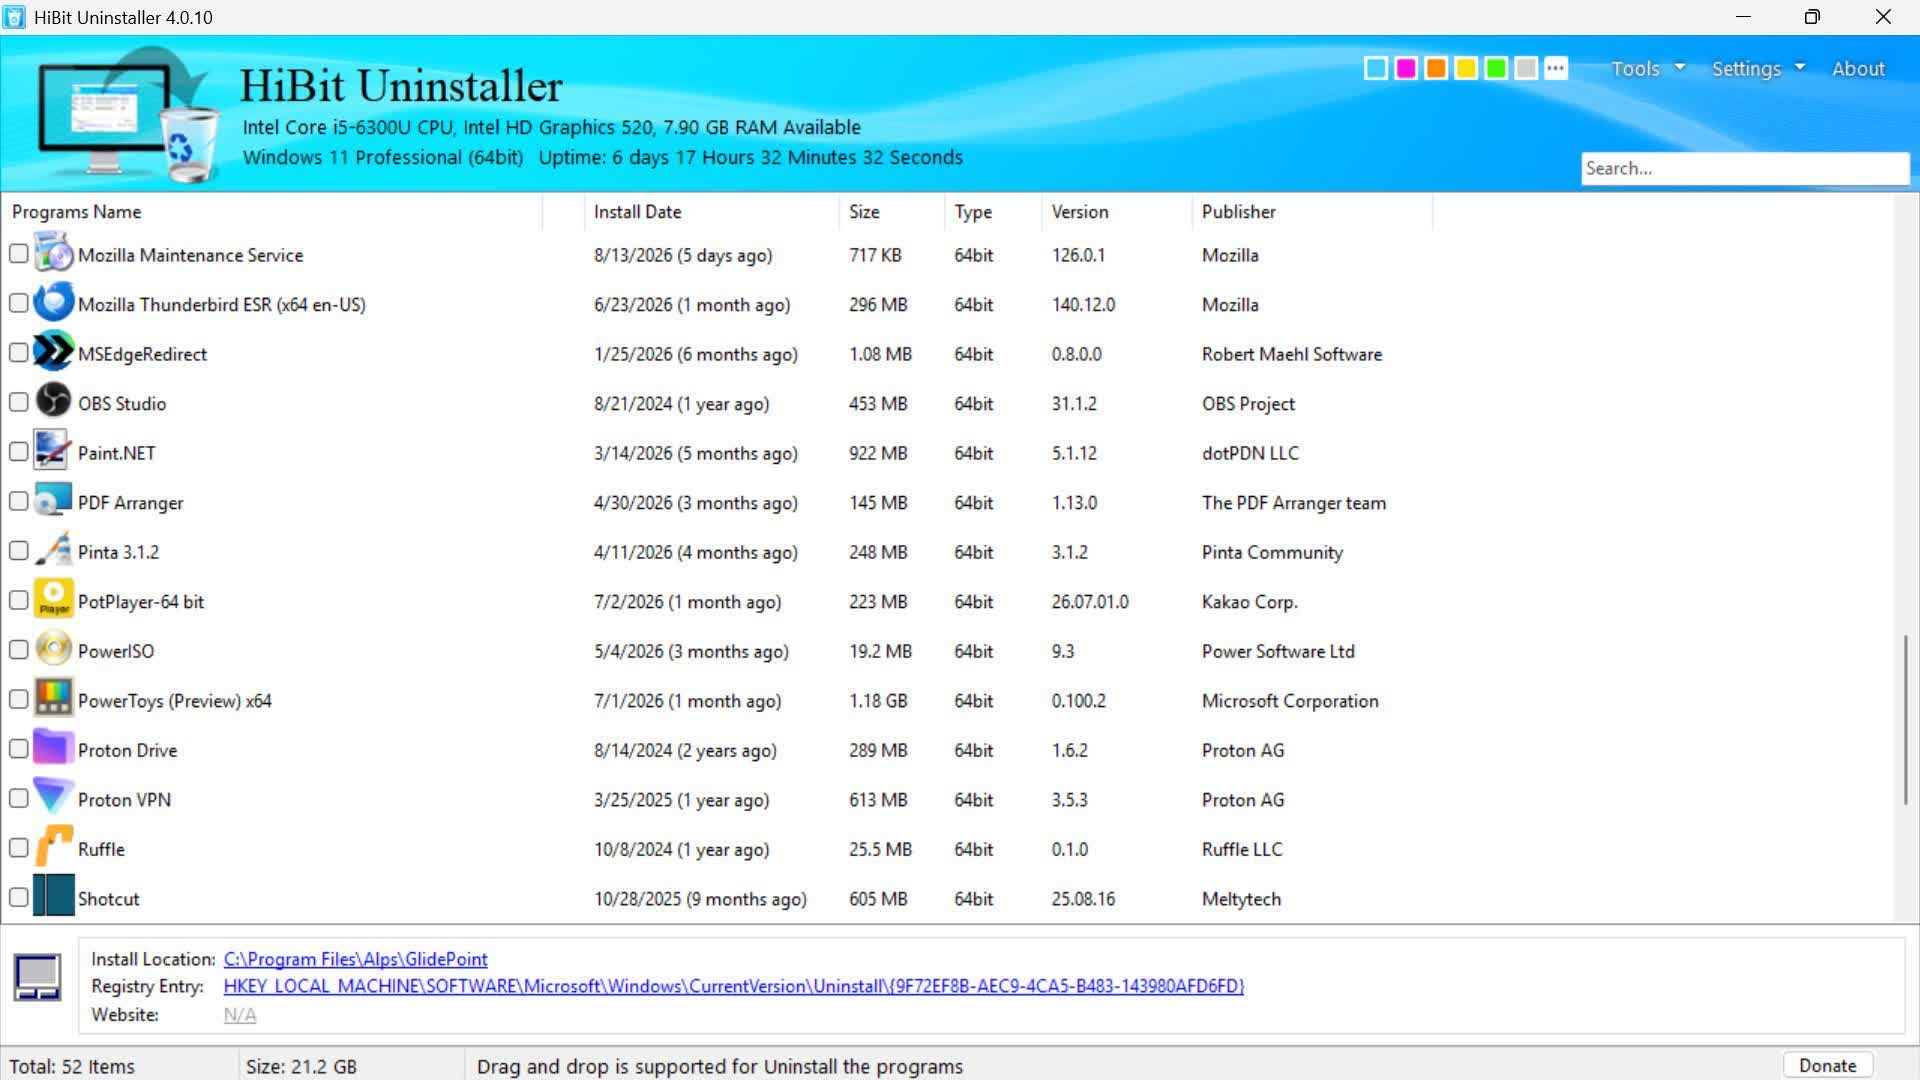Viewport: 1920px width, 1080px height.
Task: Select the Robert Maehl Software publisher cell
Action: tap(1292, 354)
